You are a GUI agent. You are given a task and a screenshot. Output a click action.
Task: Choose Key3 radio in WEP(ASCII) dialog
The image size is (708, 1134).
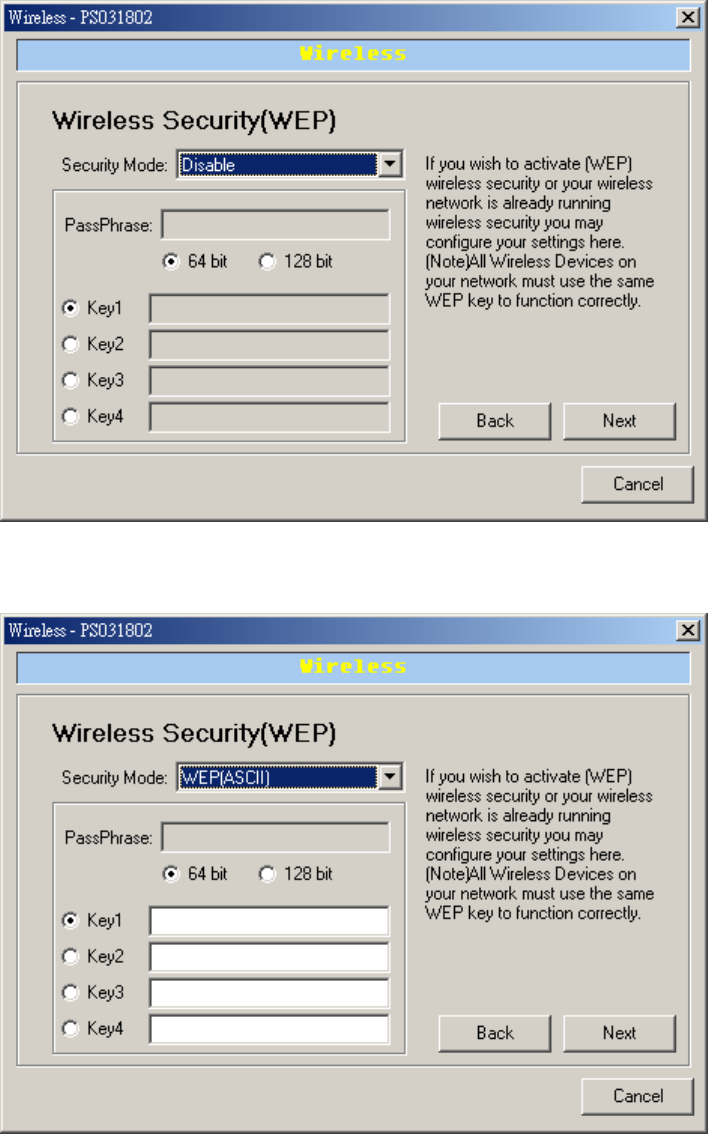click(x=70, y=993)
